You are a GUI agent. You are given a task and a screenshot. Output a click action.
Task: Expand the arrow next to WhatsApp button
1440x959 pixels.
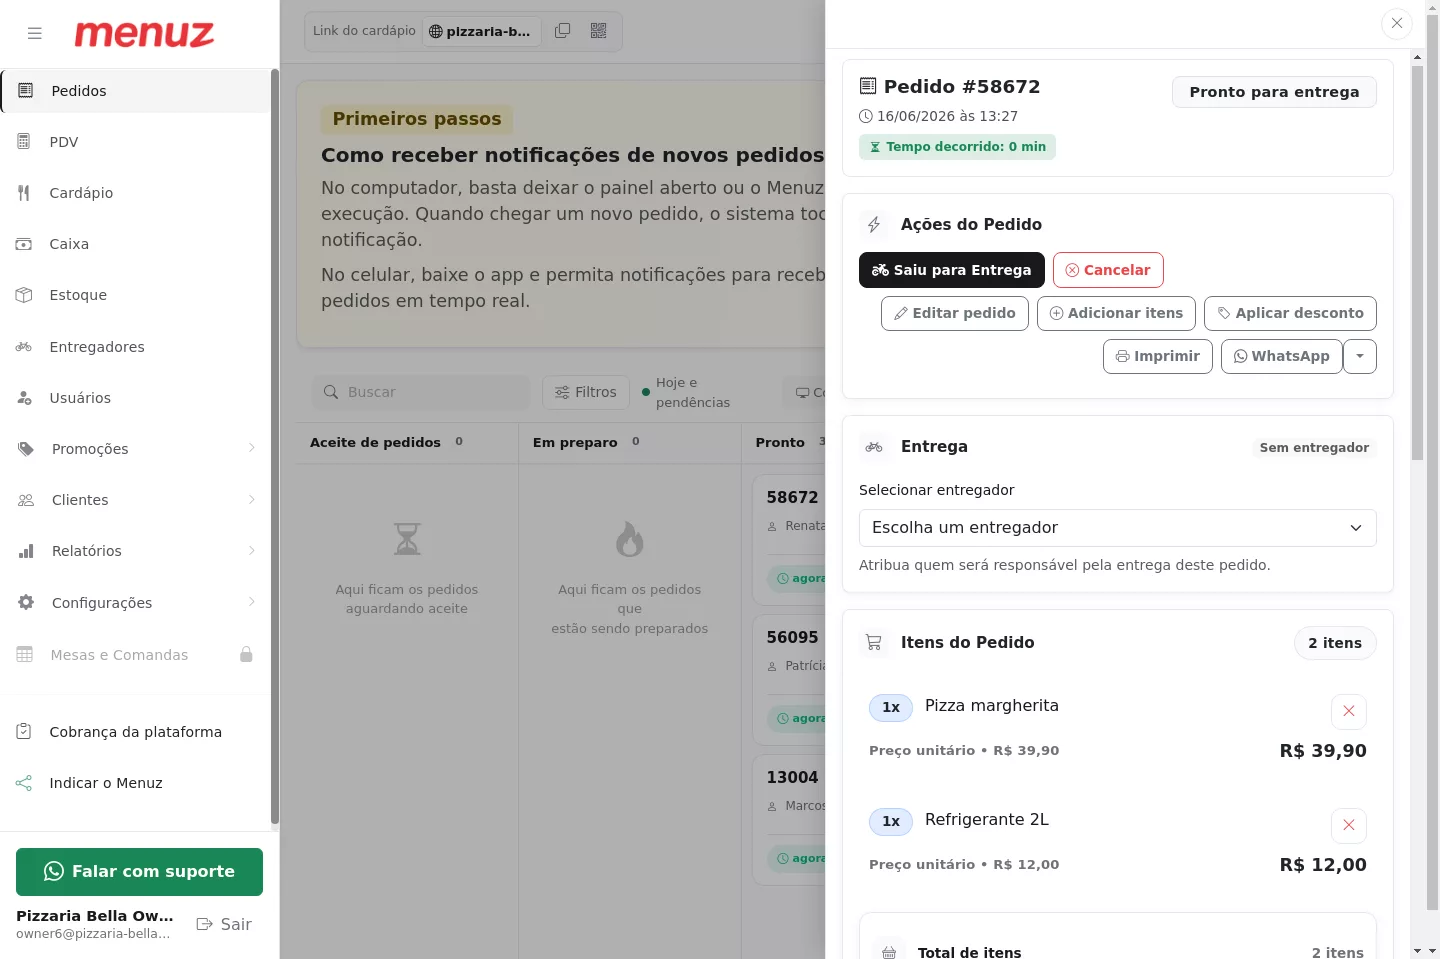[1360, 356]
